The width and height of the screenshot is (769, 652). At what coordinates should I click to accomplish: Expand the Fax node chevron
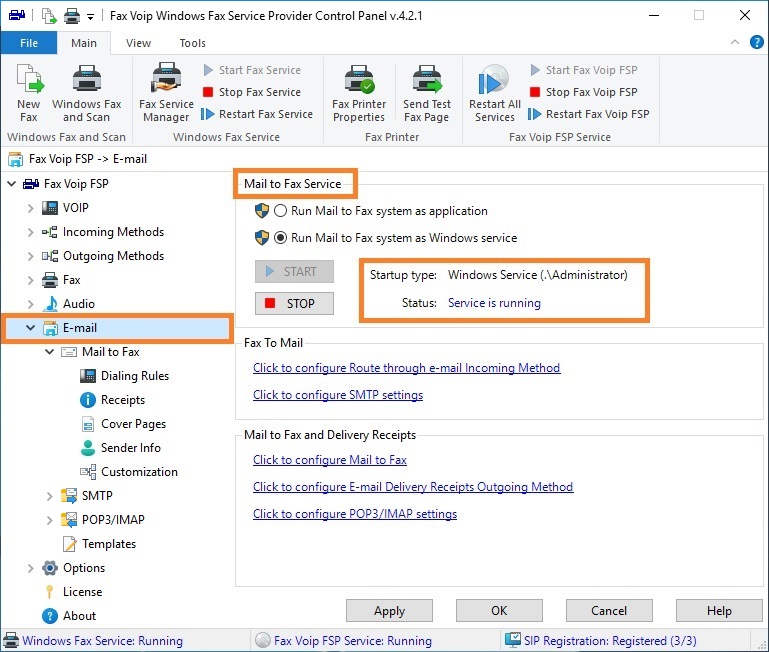click(x=30, y=280)
